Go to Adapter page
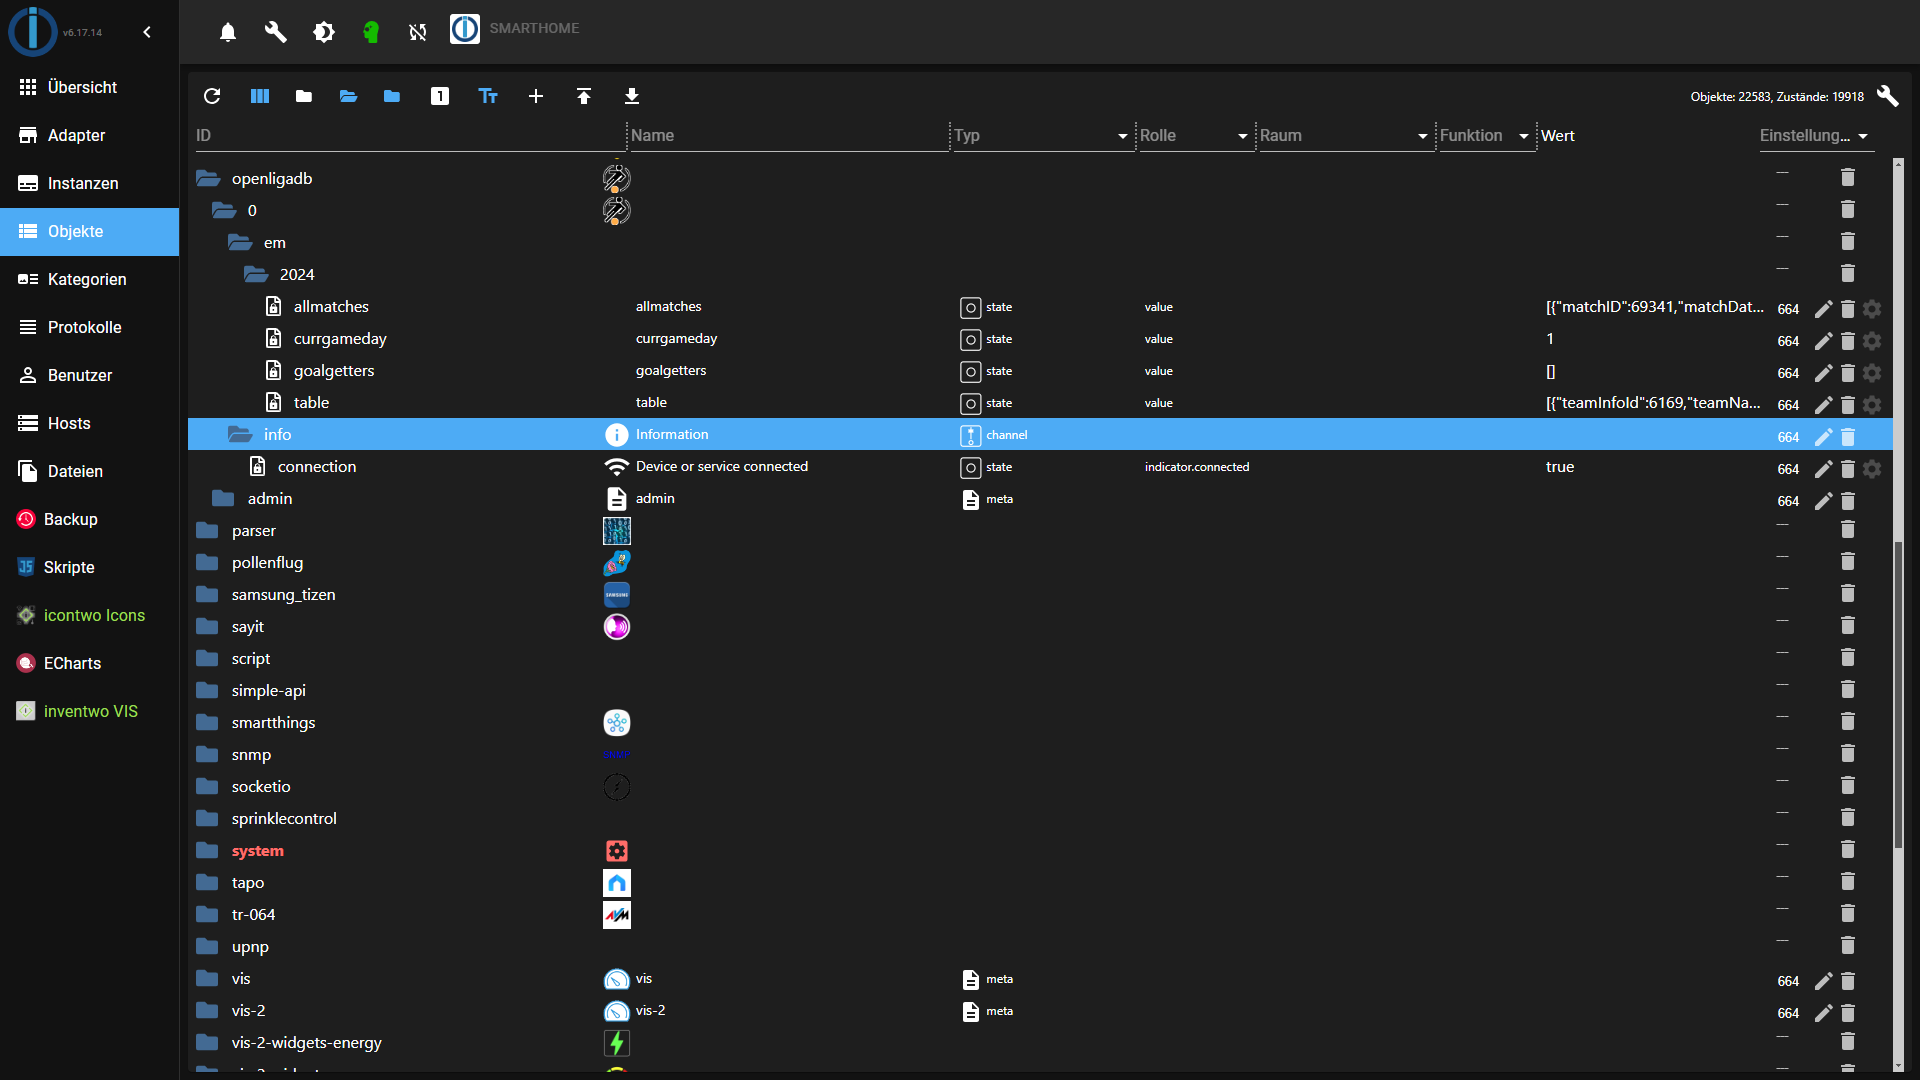This screenshot has height=1080, width=1920. [89, 135]
